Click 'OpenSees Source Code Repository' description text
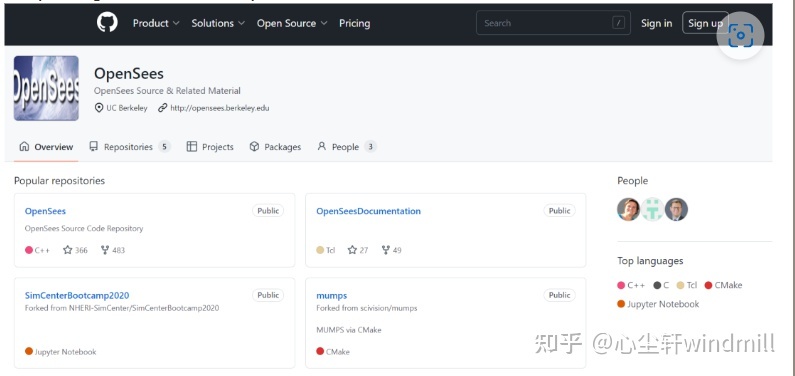The image size is (795, 376). tap(84, 229)
